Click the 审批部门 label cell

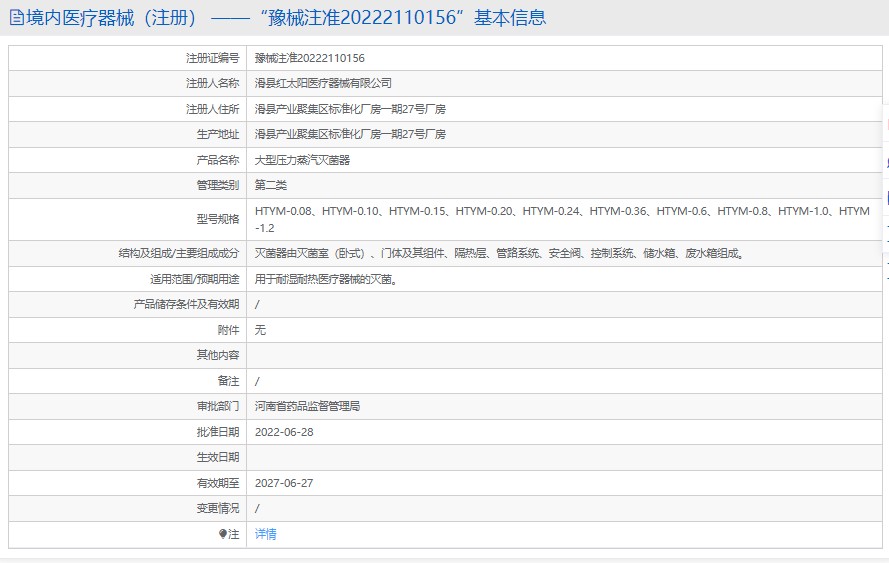coord(128,407)
